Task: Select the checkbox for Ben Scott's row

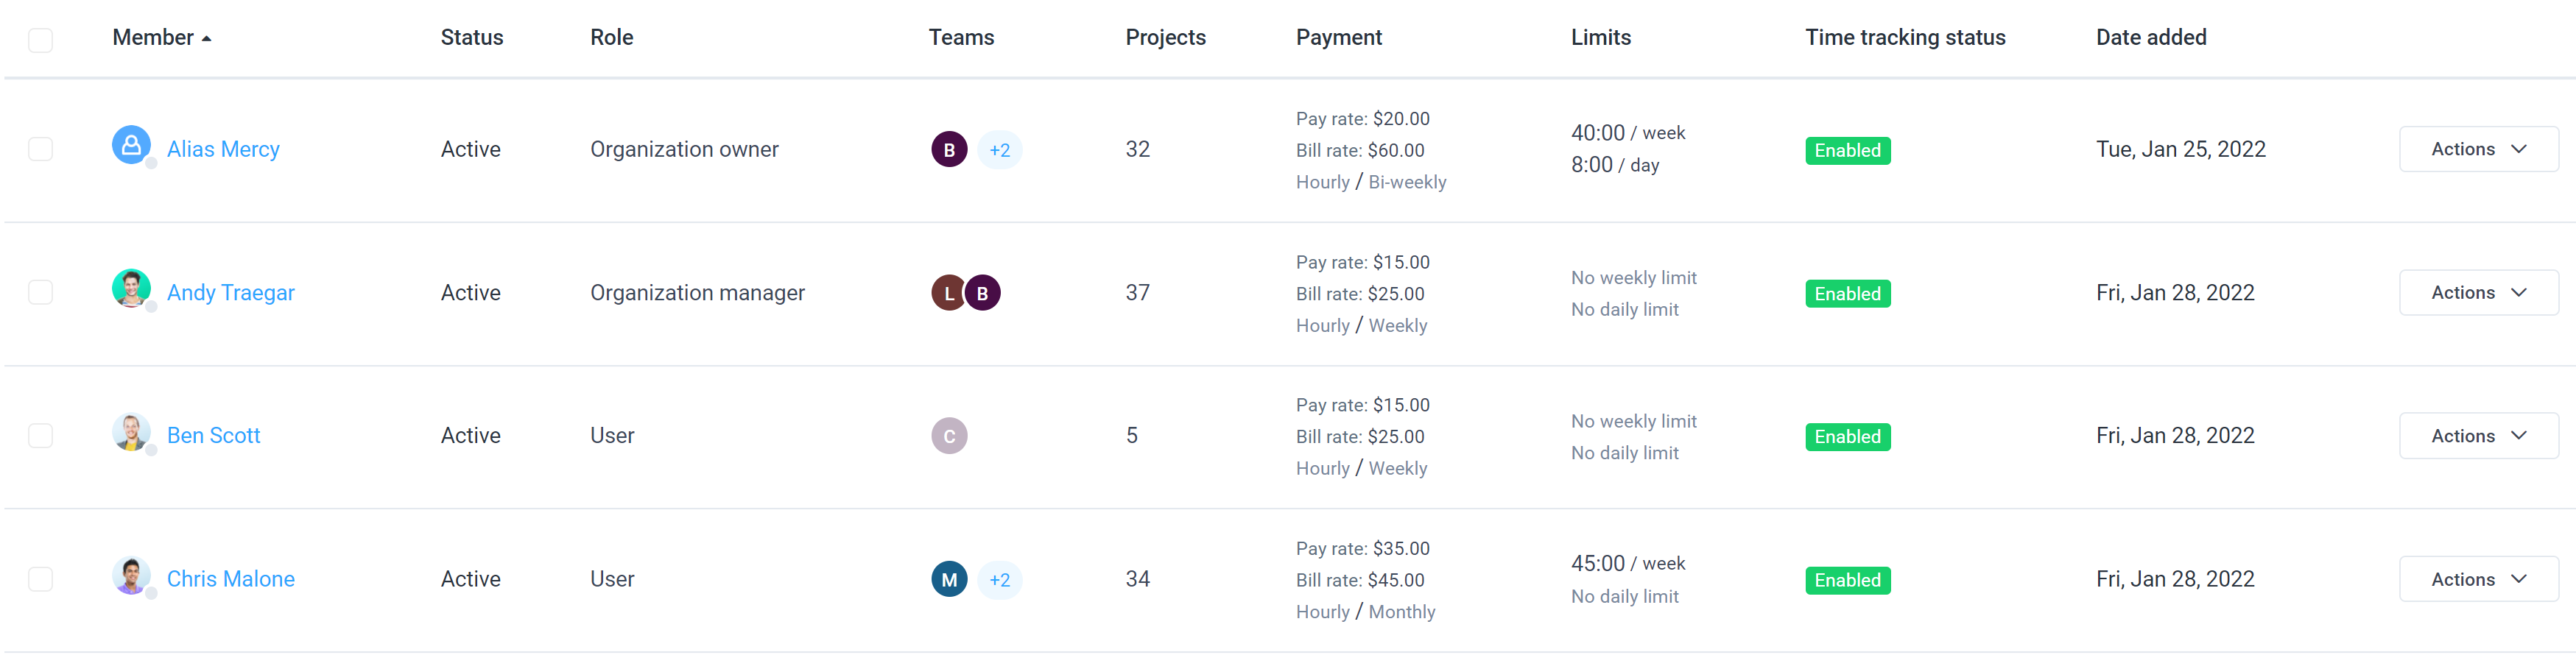Action: point(40,436)
